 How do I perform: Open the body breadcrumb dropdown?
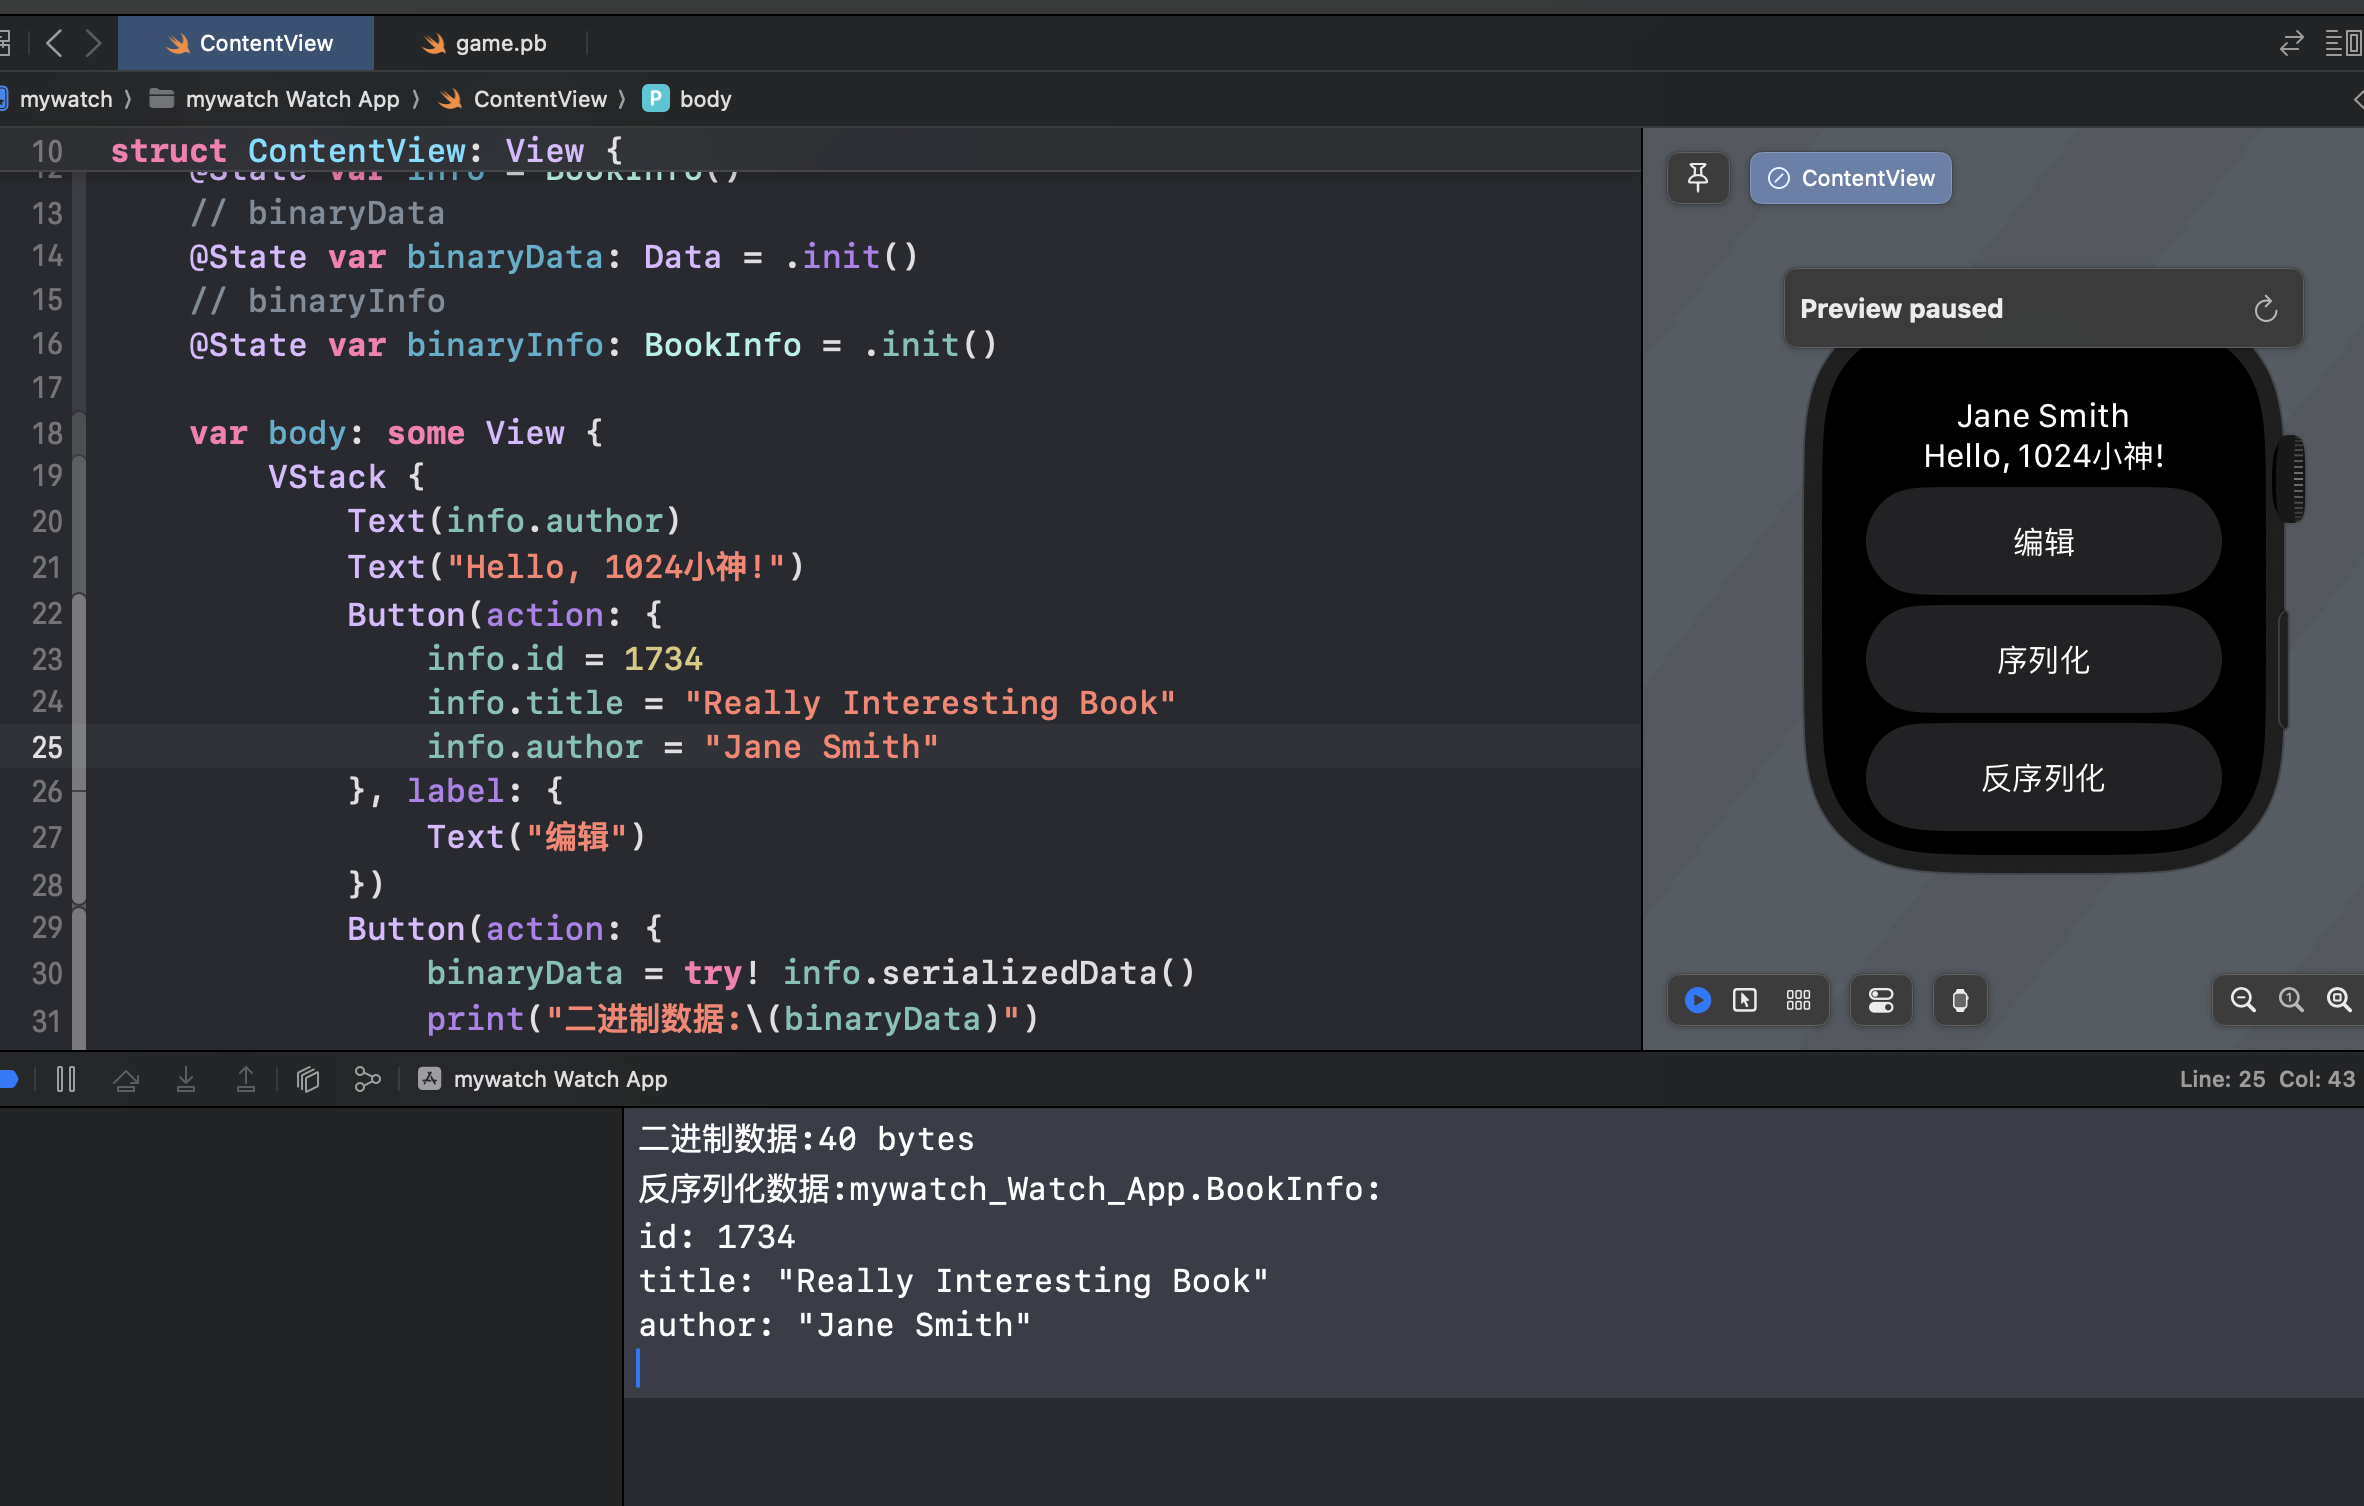[704, 99]
